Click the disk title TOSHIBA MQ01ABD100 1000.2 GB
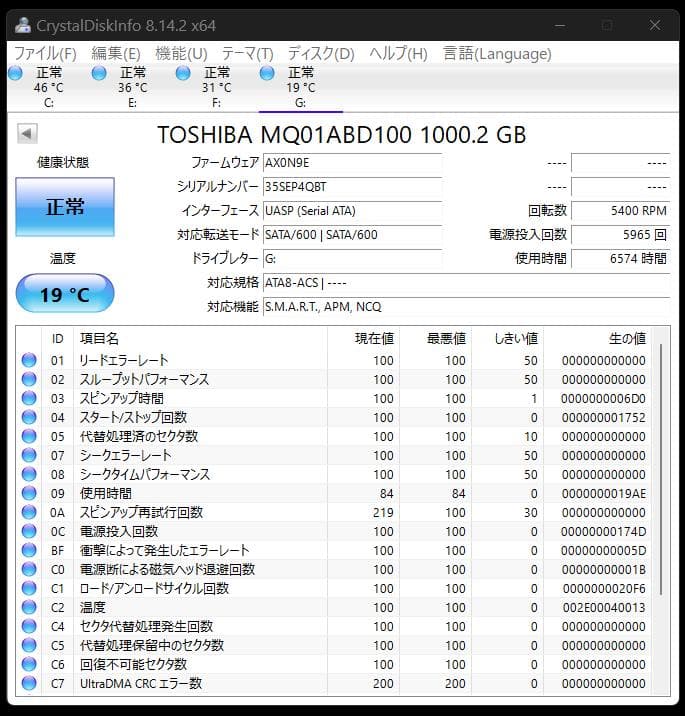 [342, 135]
